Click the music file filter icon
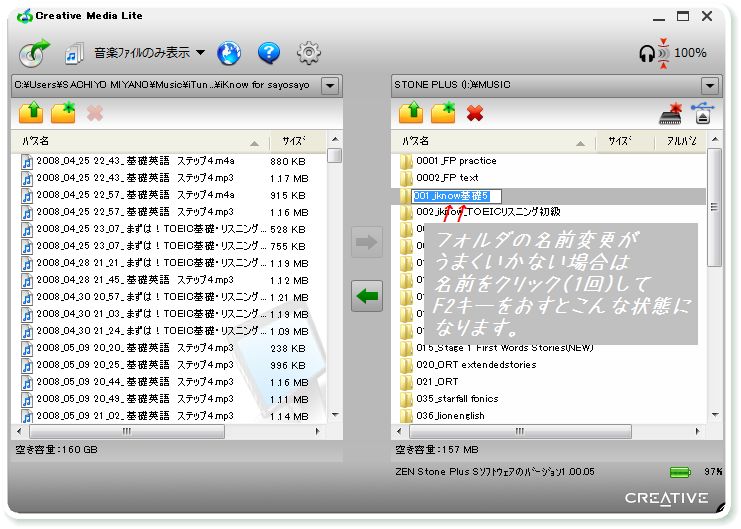This screenshot has height=529, width=741. [x=74, y=53]
